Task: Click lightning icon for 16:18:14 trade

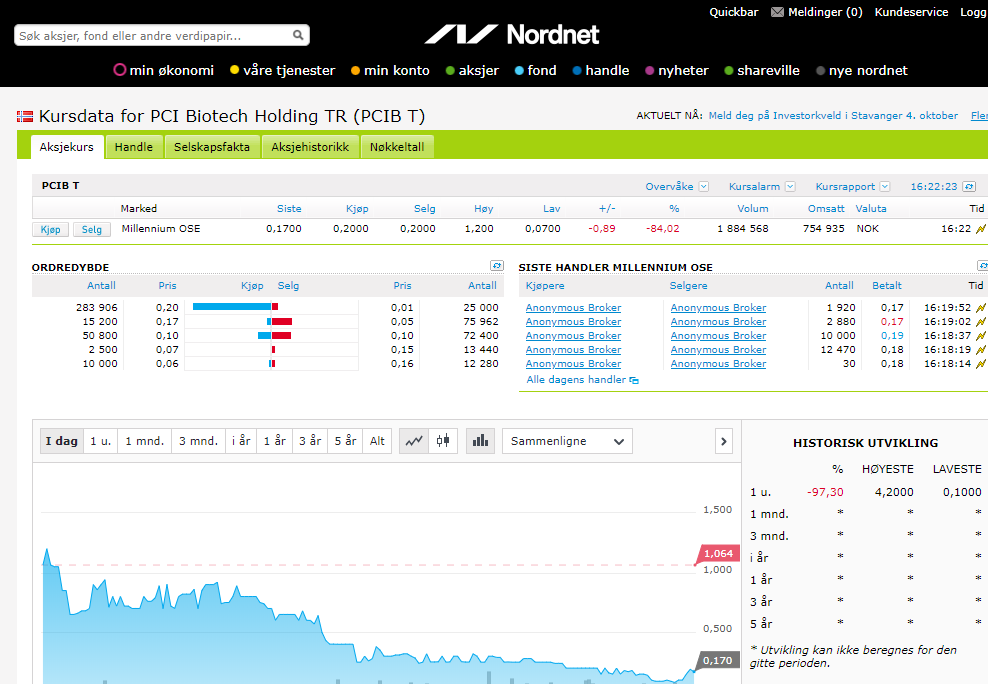Action: click(980, 363)
